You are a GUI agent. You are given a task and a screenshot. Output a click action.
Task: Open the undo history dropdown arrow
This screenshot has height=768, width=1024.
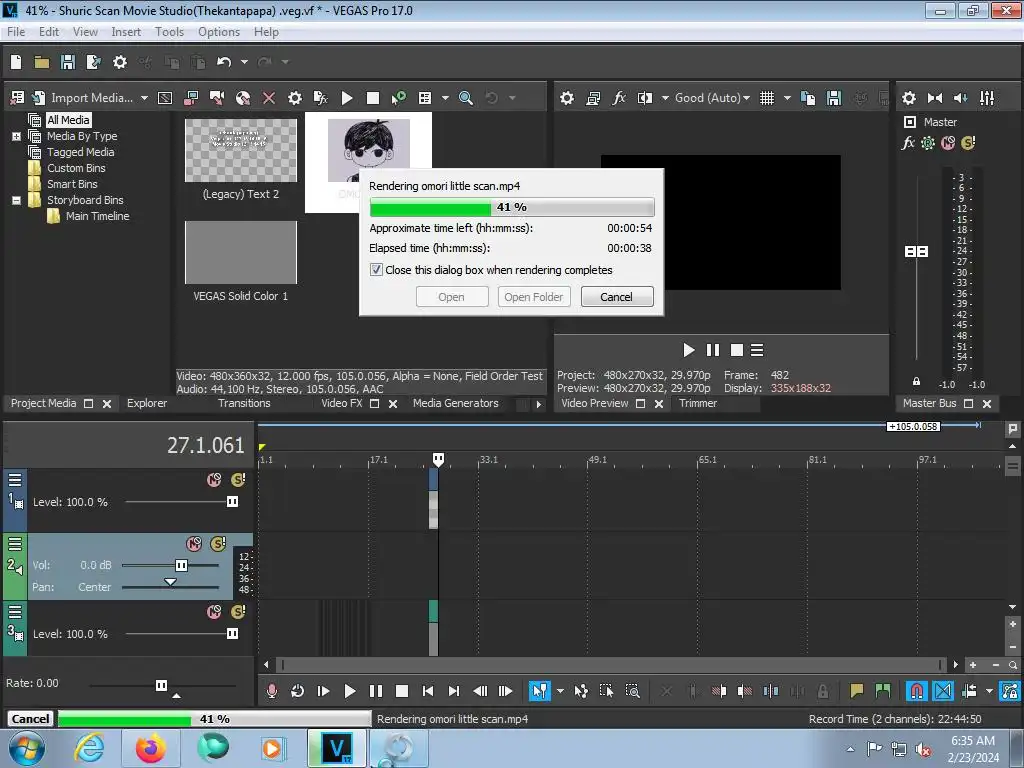pos(244,62)
